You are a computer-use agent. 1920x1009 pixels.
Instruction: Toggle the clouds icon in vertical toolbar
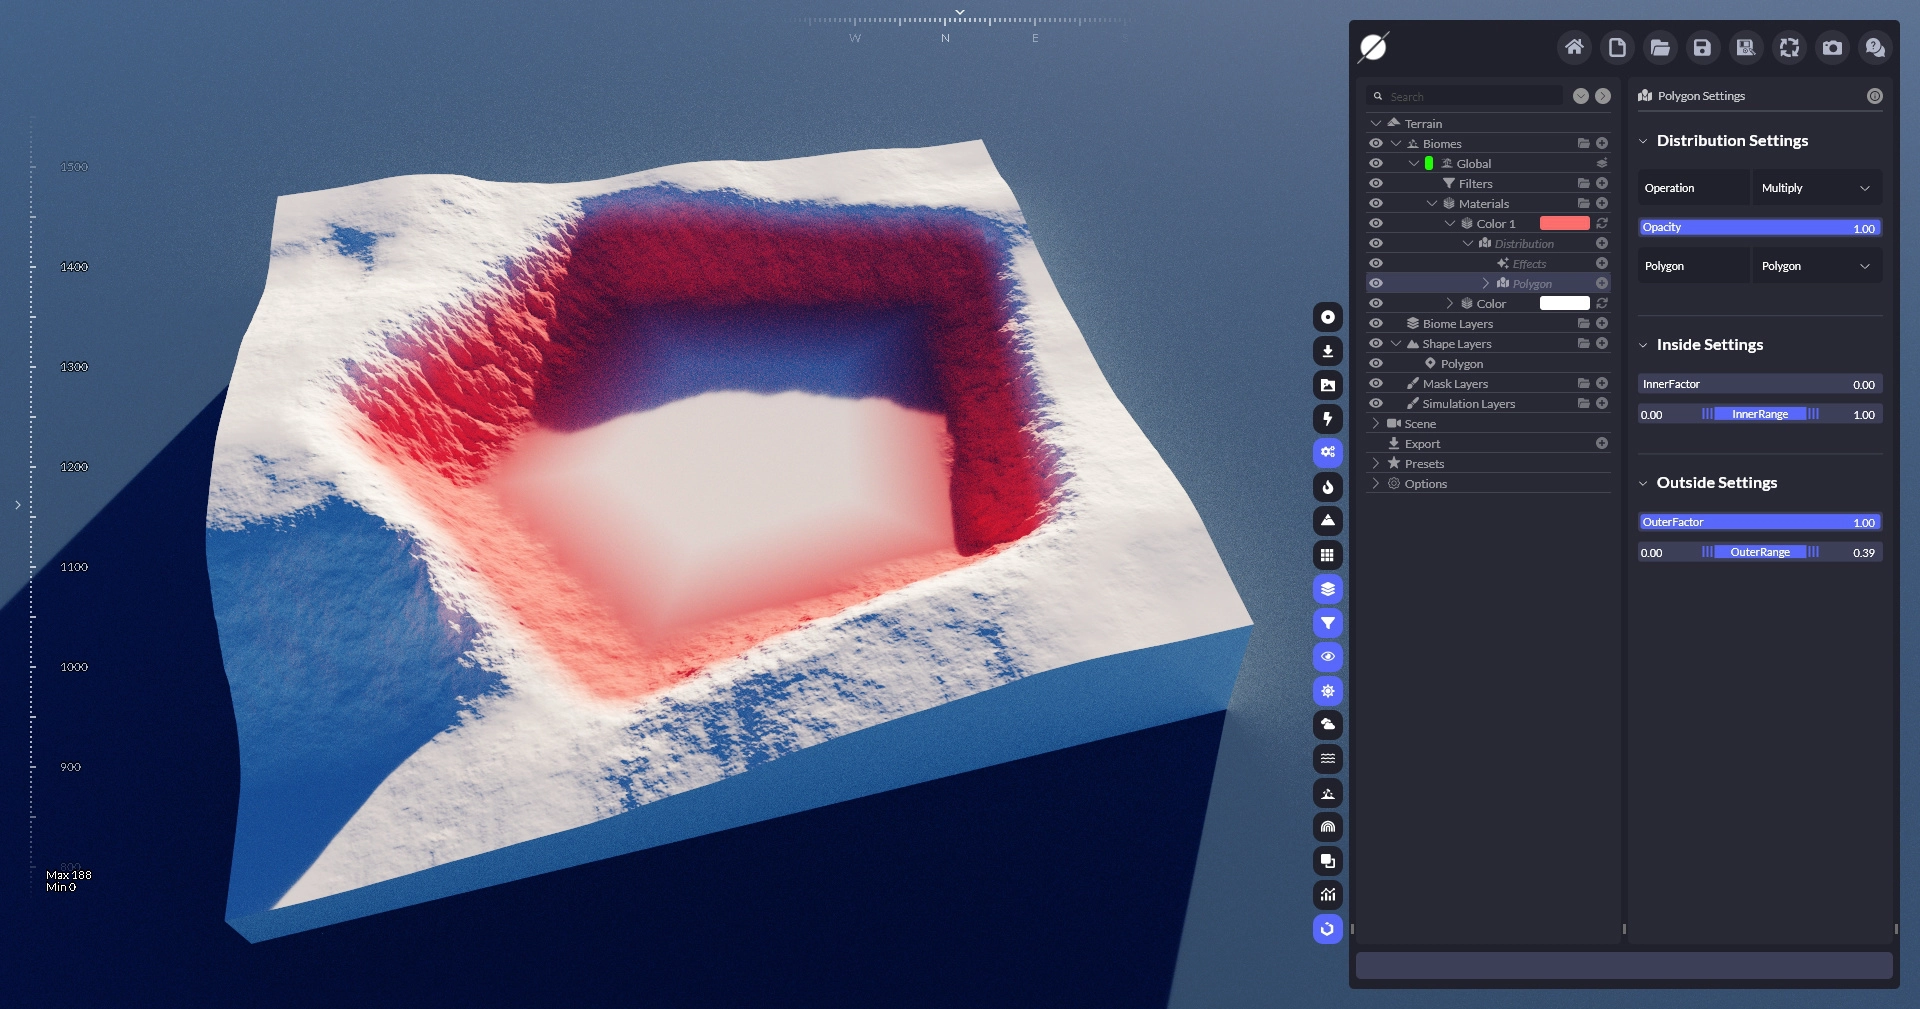point(1327,724)
